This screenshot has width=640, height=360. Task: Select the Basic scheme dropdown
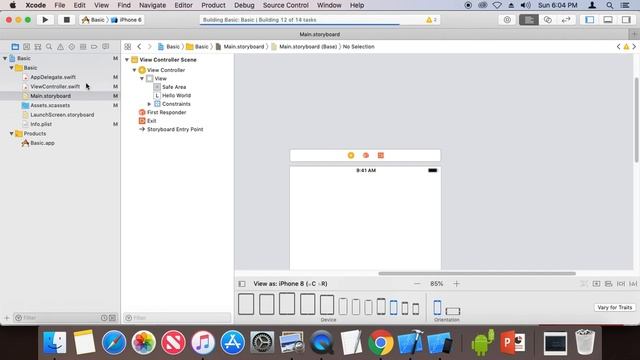93,20
